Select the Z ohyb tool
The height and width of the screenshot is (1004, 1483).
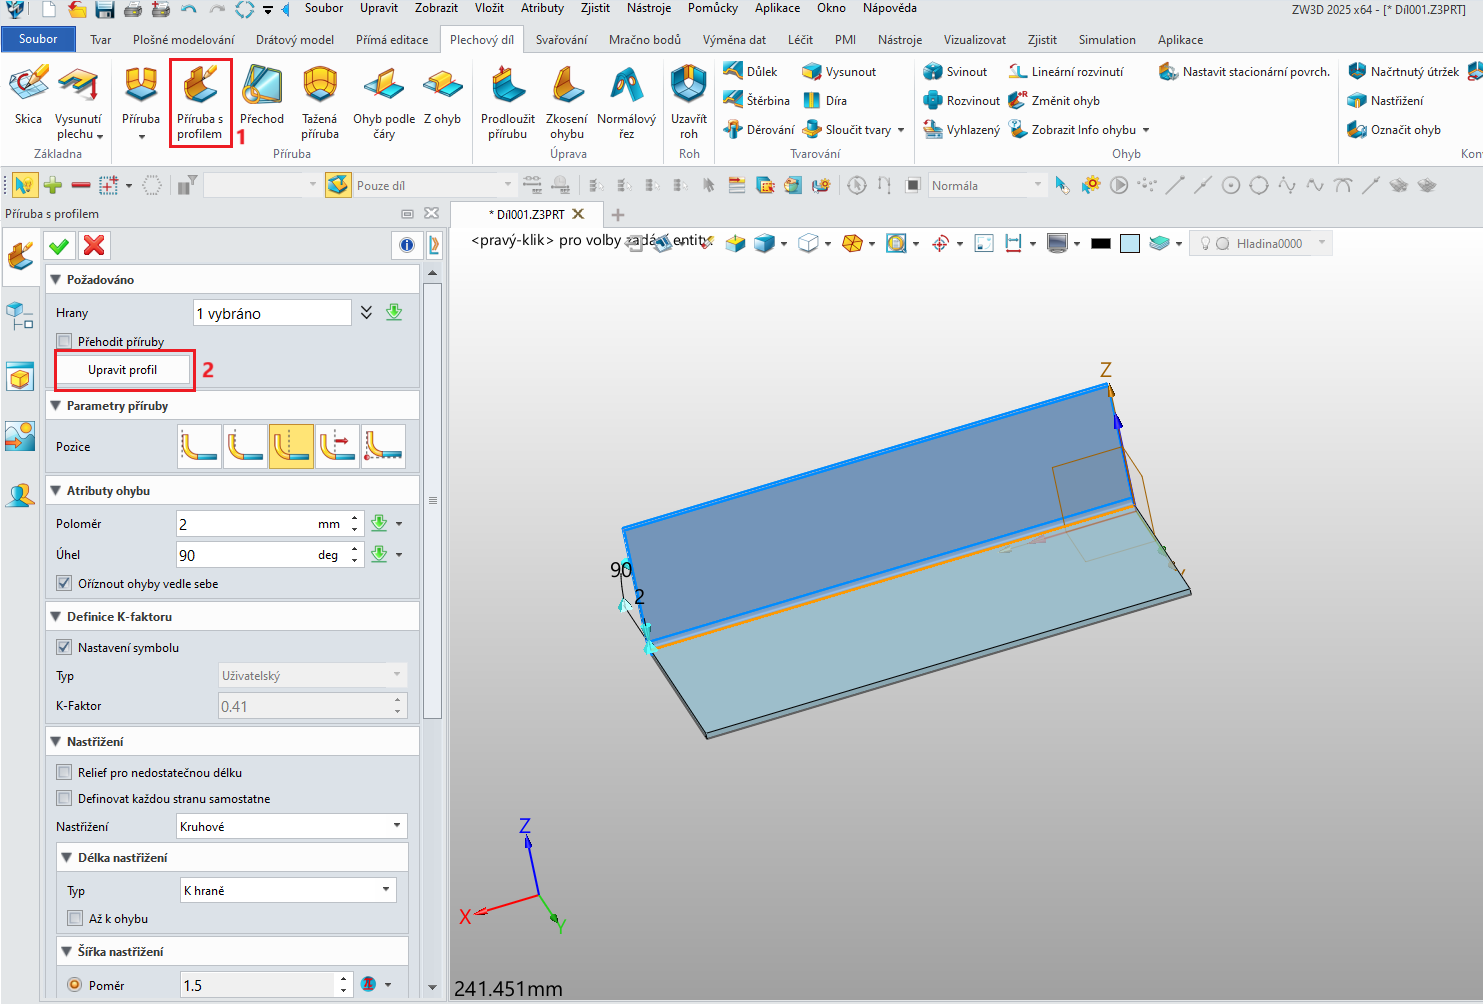(442, 97)
